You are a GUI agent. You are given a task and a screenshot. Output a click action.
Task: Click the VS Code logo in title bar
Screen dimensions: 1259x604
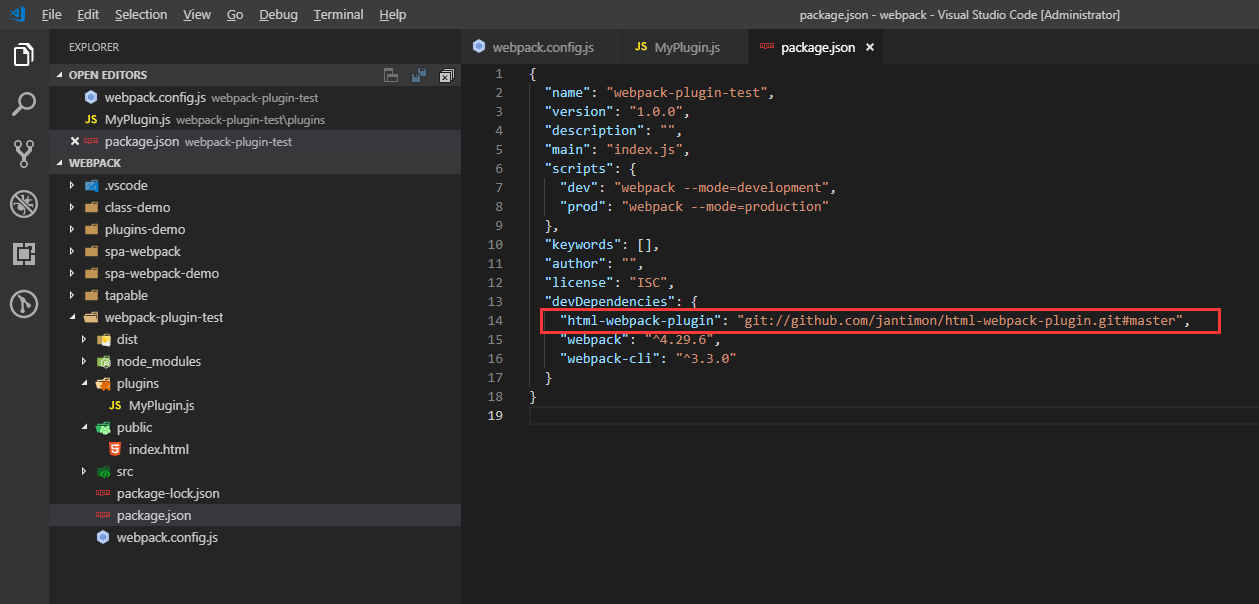point(17,14)
